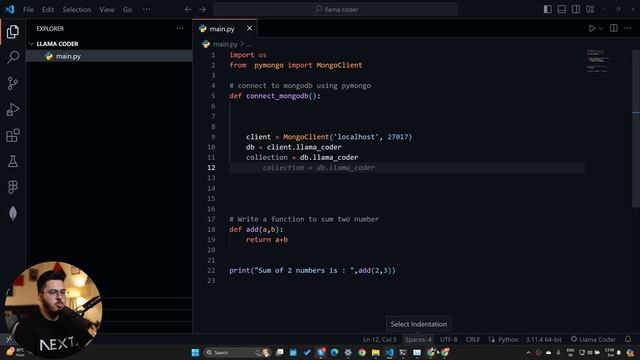The image size is (640, 360).
Task: Open Google Chrome from taskbar
Action: (x=362, y=352)
